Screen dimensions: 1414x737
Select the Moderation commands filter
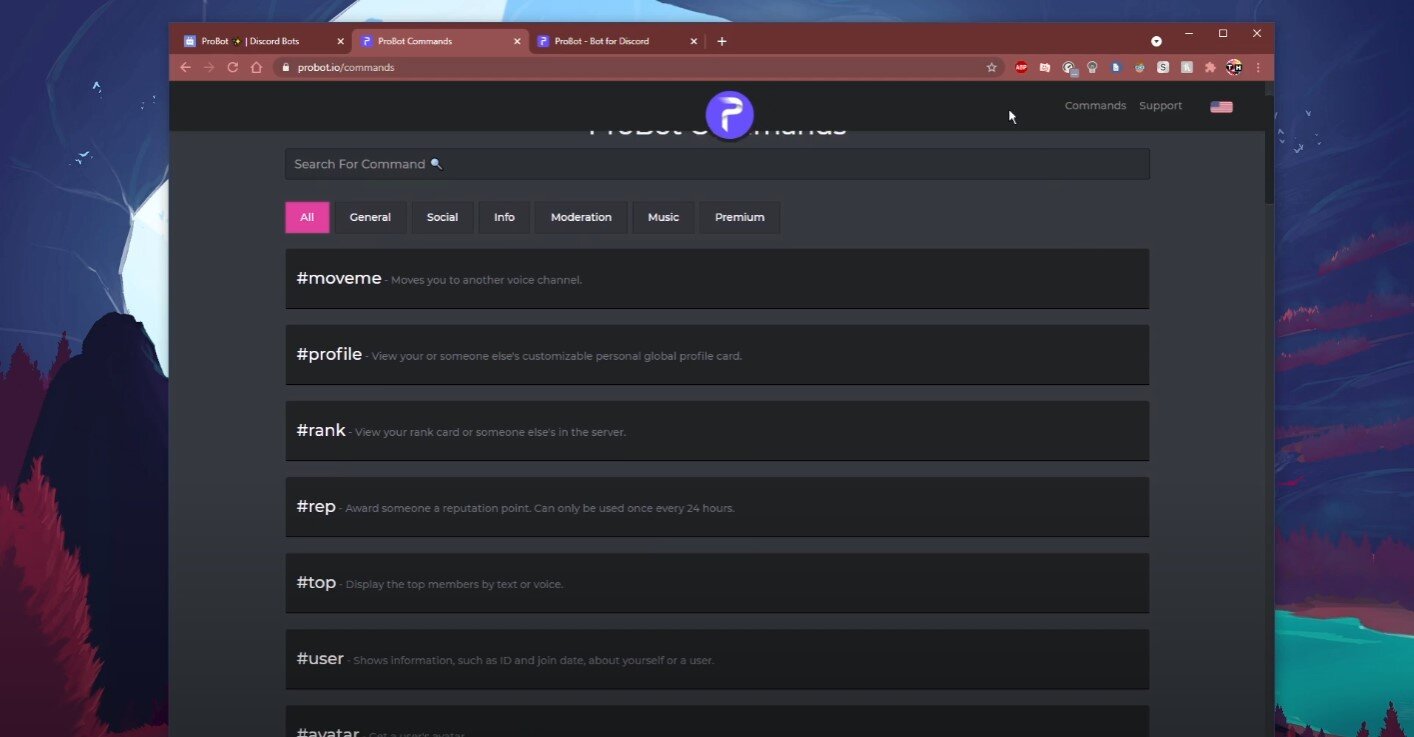coord(581,217)
